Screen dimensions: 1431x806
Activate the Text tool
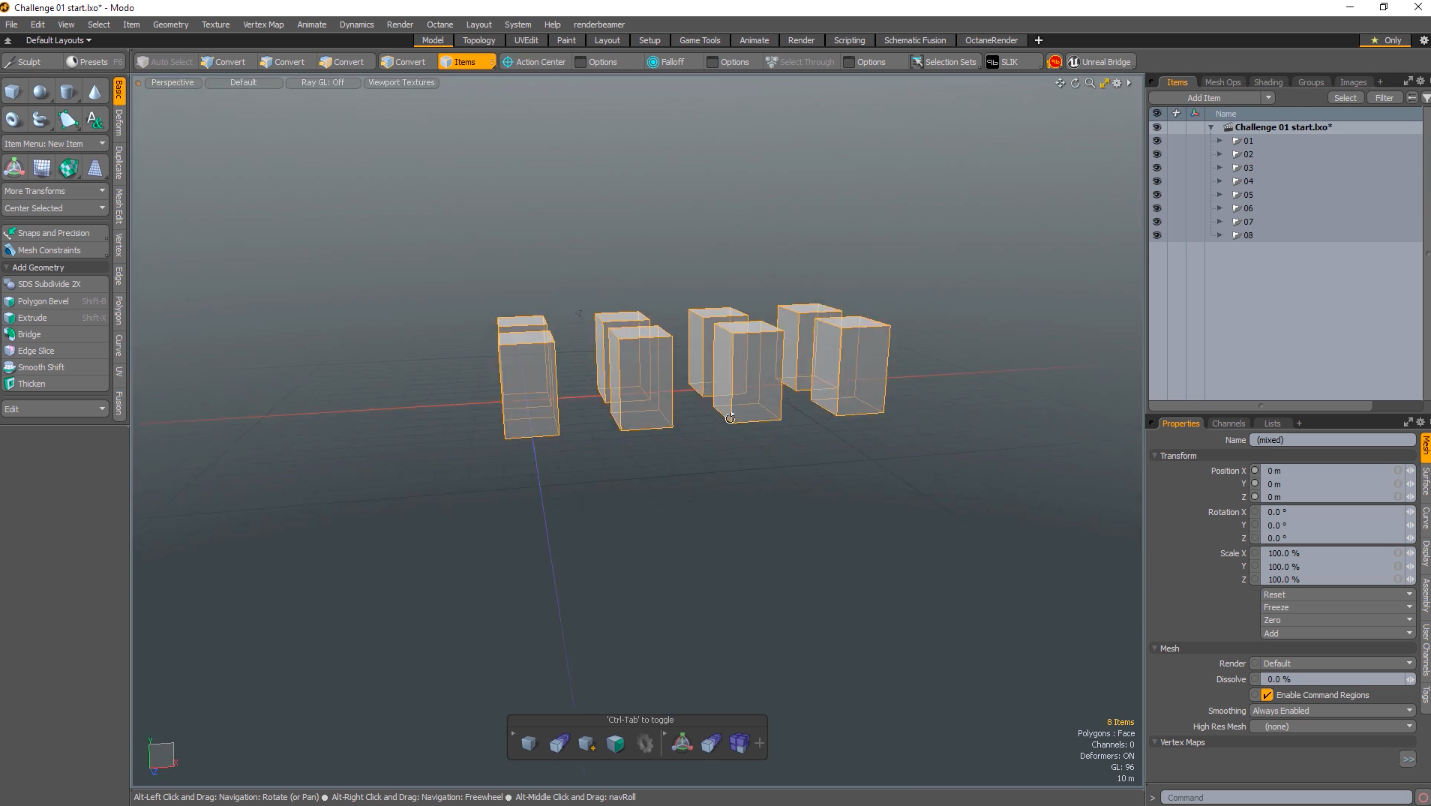click(96, 119)
